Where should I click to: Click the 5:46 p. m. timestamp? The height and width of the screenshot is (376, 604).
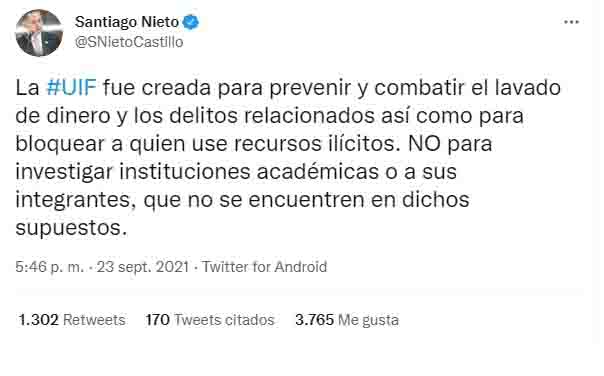(49, 267)
